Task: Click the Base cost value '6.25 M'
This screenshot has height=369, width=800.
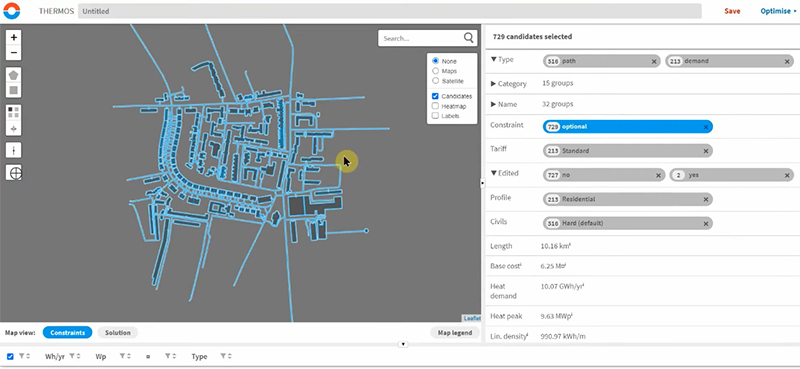Action: tap(553, 266)
